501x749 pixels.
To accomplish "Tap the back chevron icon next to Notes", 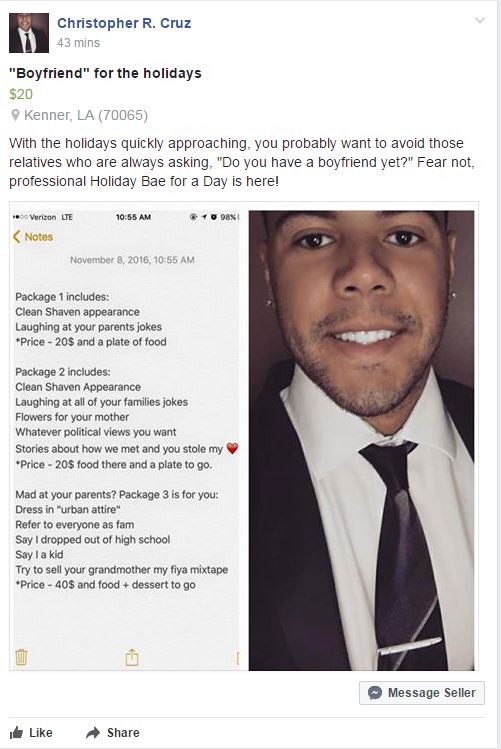I will (17, 236).
